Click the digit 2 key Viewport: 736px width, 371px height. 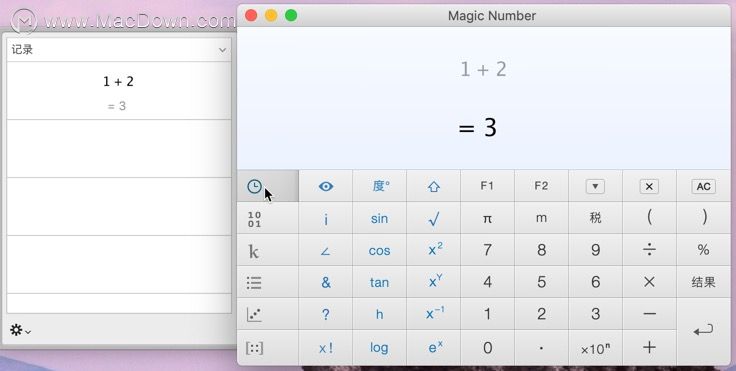[x=541, y=314]
